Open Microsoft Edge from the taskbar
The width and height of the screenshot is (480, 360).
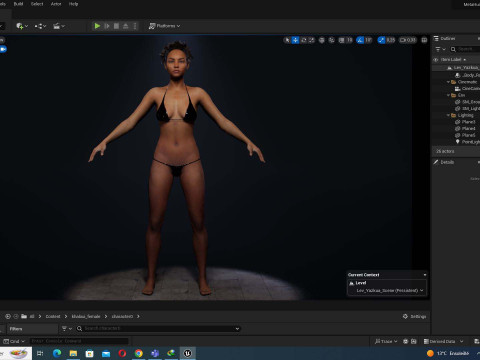57,353
